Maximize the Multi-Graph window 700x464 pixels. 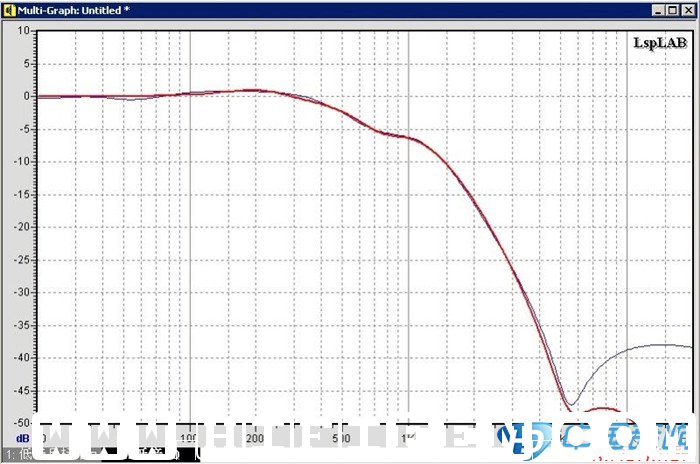tap(673, 10)
